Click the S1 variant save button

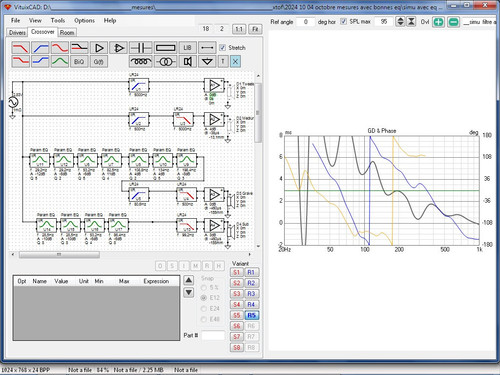coord(237,272)
